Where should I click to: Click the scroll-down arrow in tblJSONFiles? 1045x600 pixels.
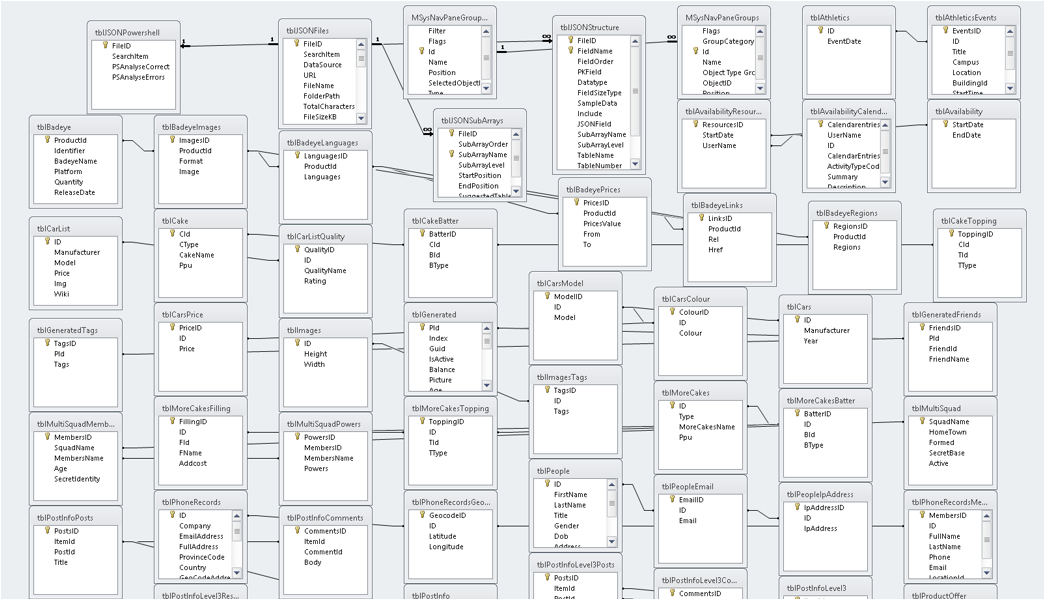tap(361, 118)
